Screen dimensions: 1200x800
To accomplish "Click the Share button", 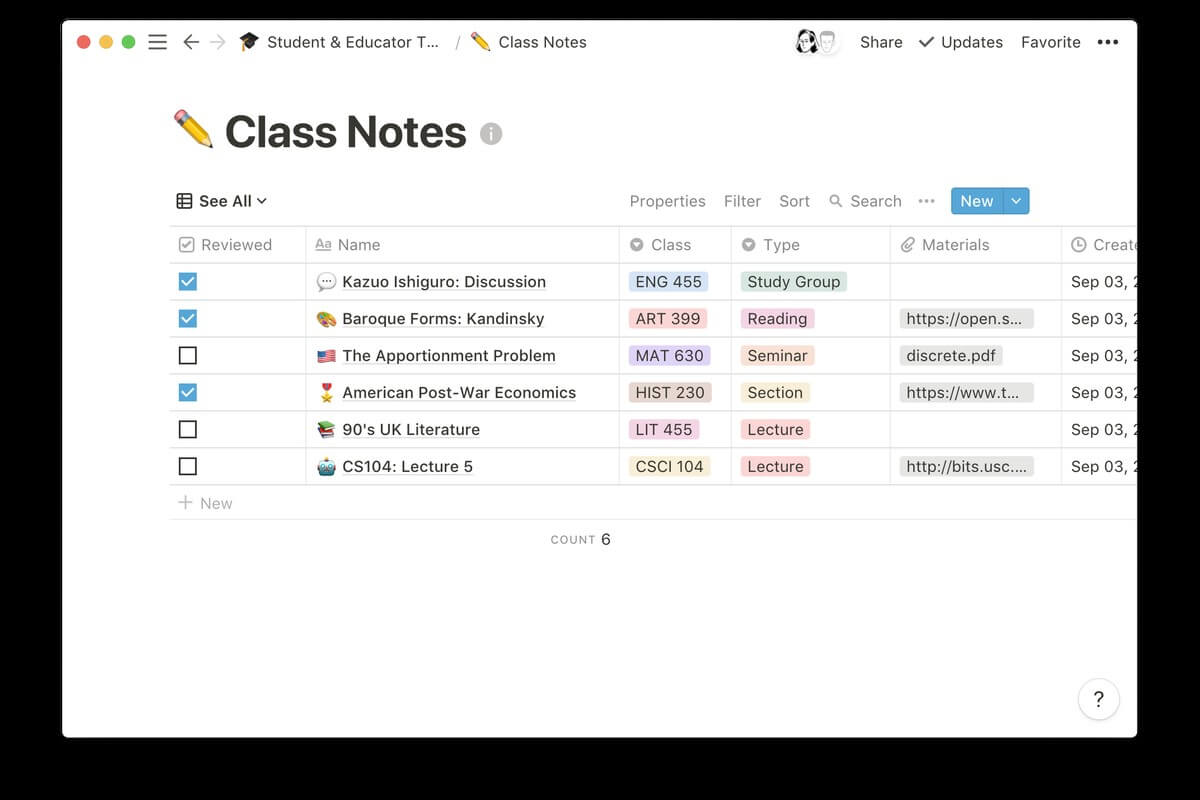I will click(x=881, y=42).
